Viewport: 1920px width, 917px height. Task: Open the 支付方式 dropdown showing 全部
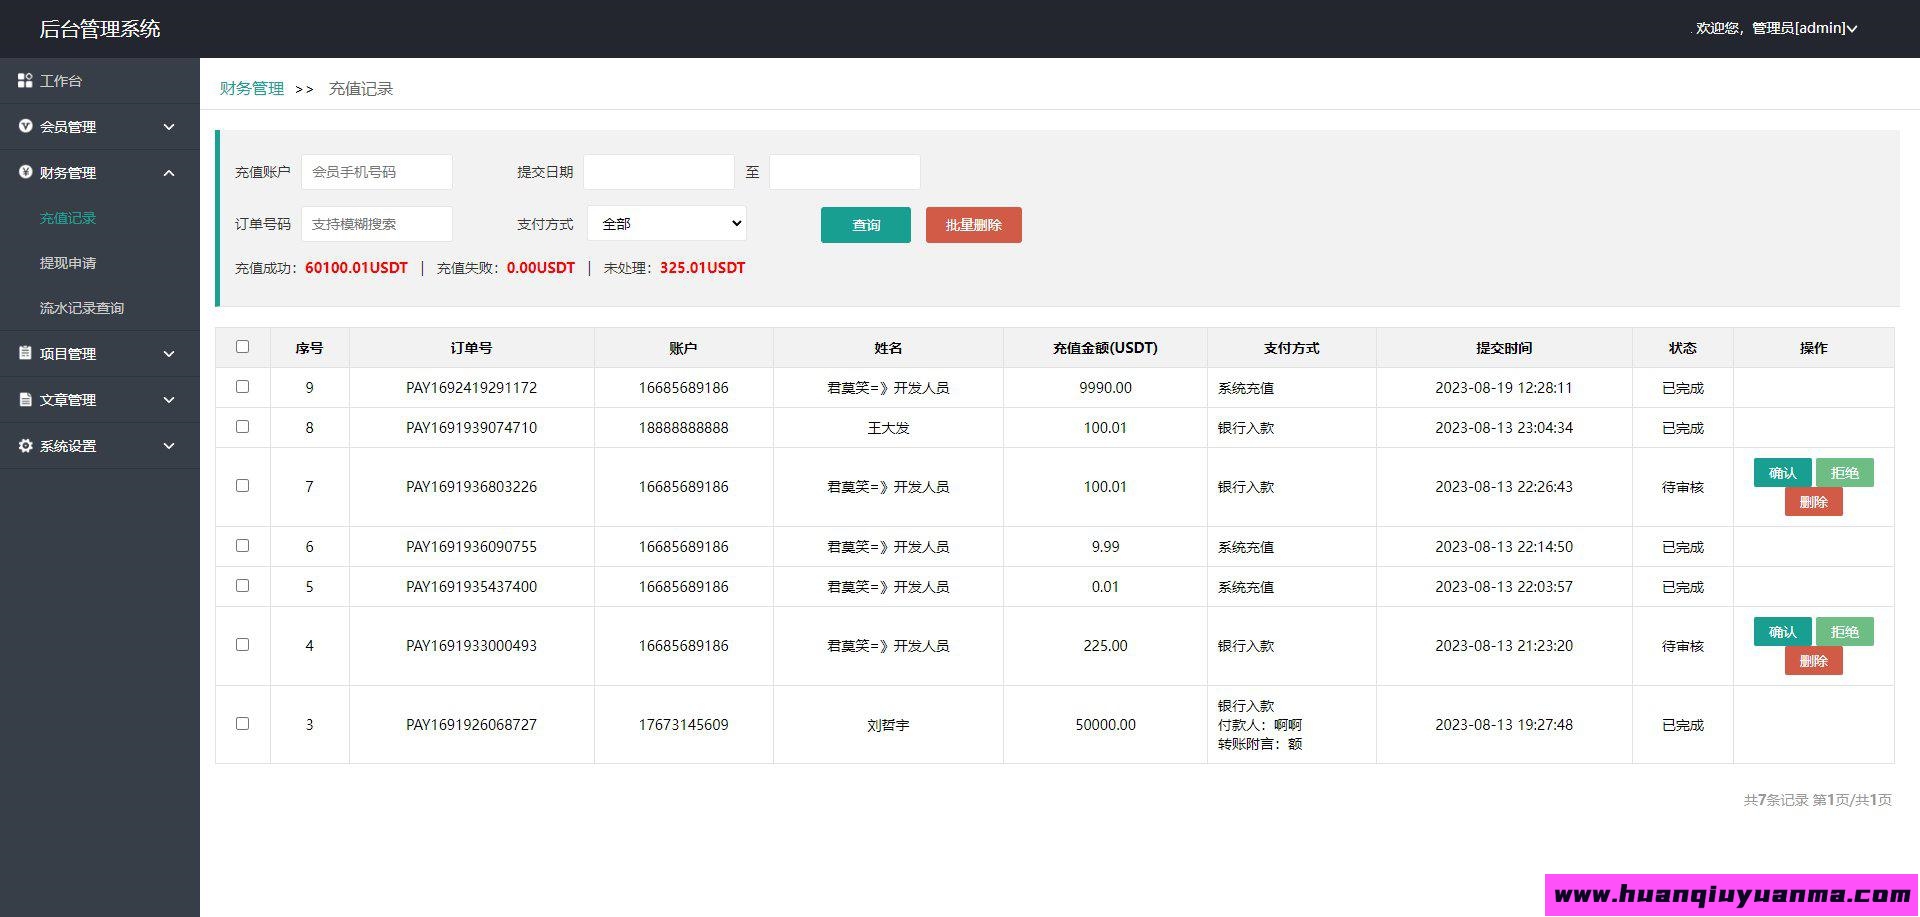pyautogui.click(x=667, y=223)
